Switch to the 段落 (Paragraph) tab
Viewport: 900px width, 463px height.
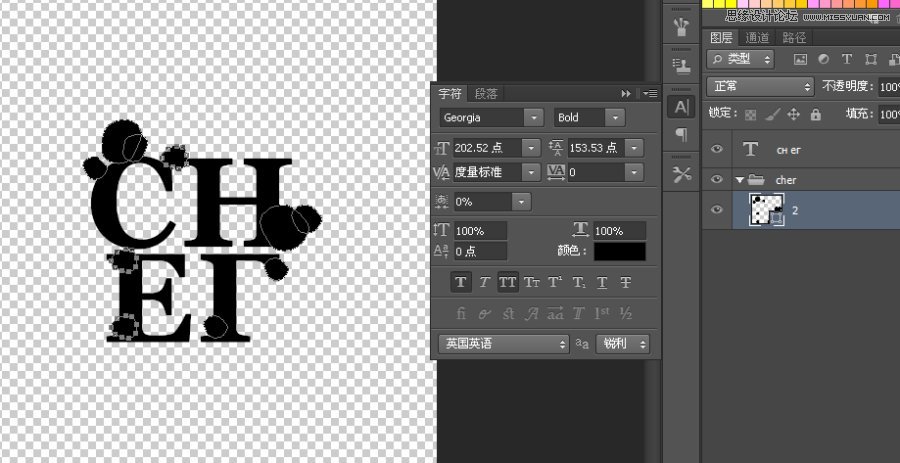[485, 93]
